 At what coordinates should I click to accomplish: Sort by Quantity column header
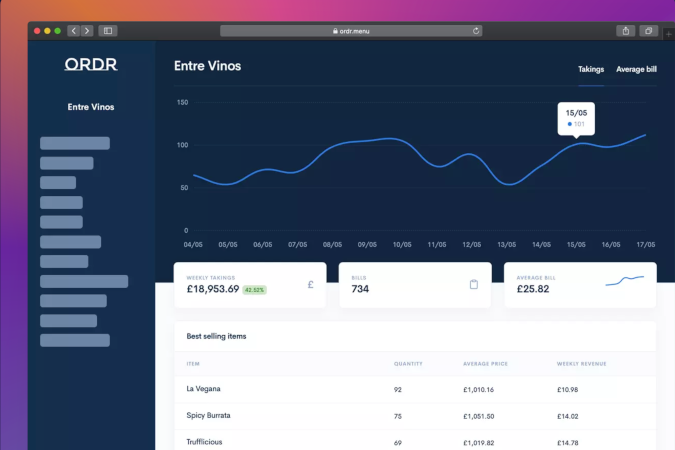407,363
